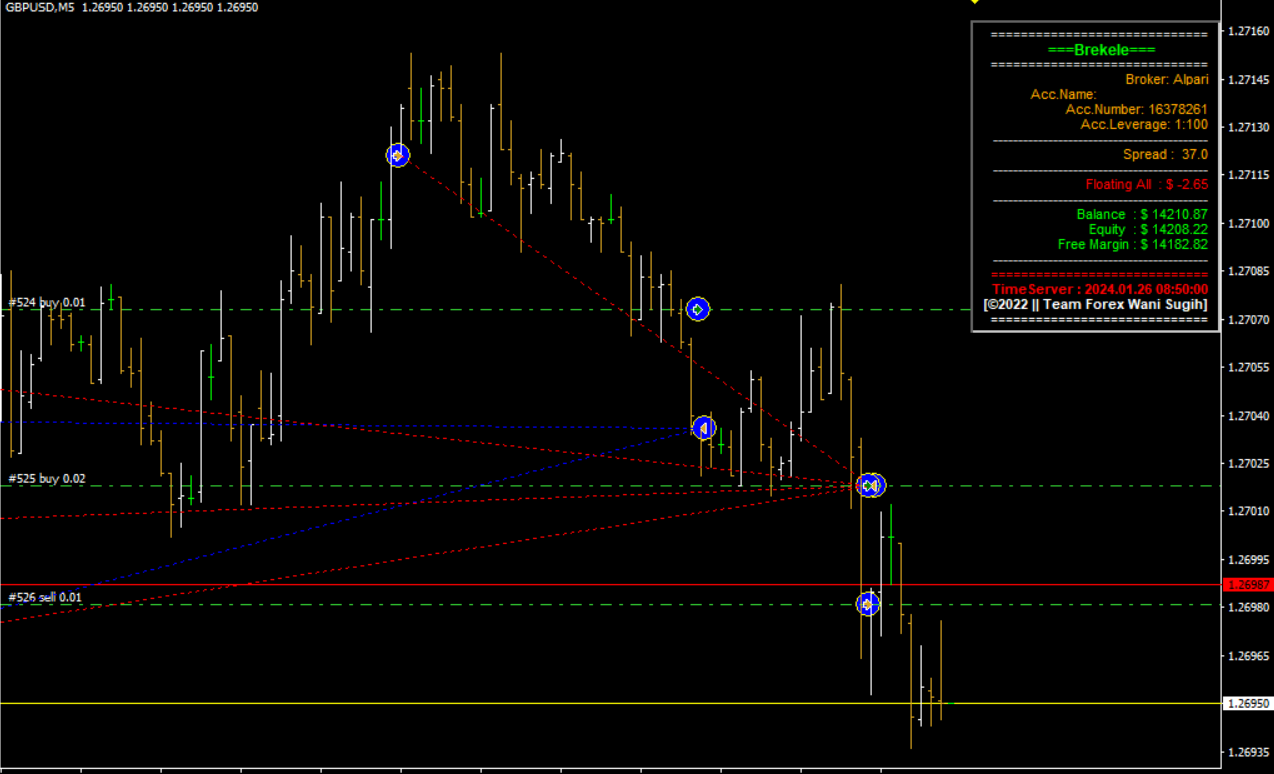Click the TimeServer timestamp
This screenshot has height=774, width=1274.
(1100, 288)
